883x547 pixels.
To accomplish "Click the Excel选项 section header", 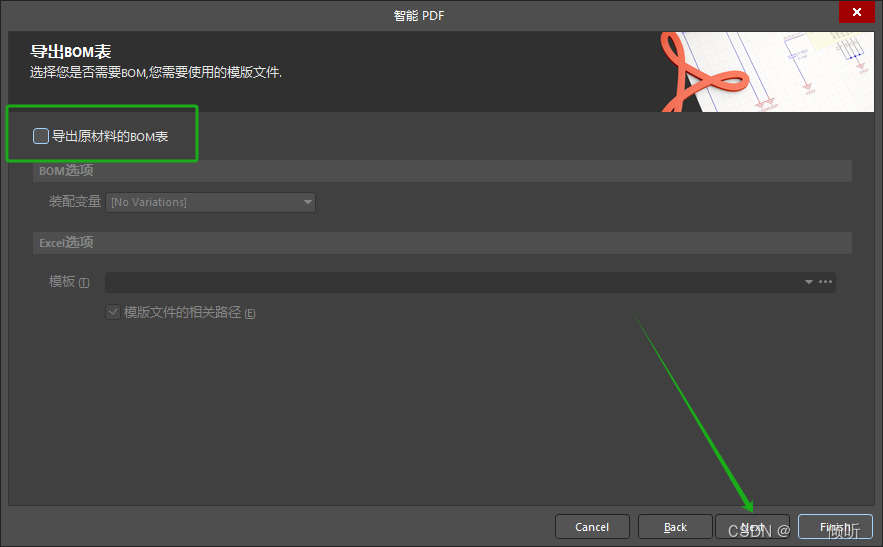I will [x=442, y=243].
